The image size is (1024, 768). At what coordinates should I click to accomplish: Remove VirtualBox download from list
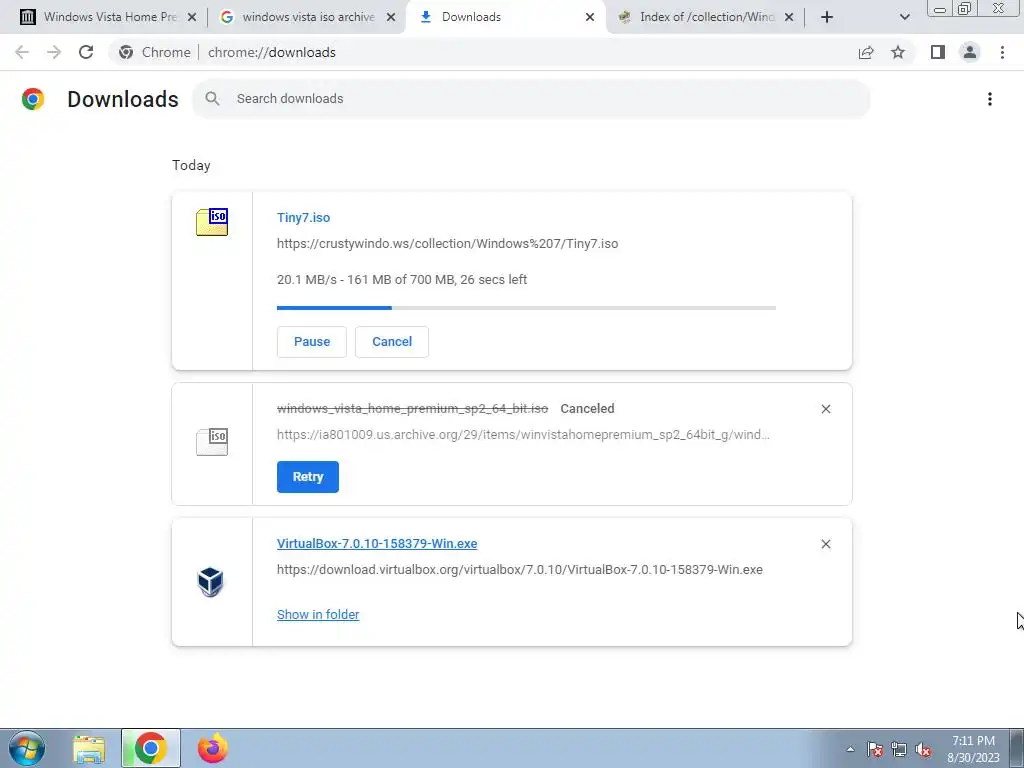click(x=826, y=544)
